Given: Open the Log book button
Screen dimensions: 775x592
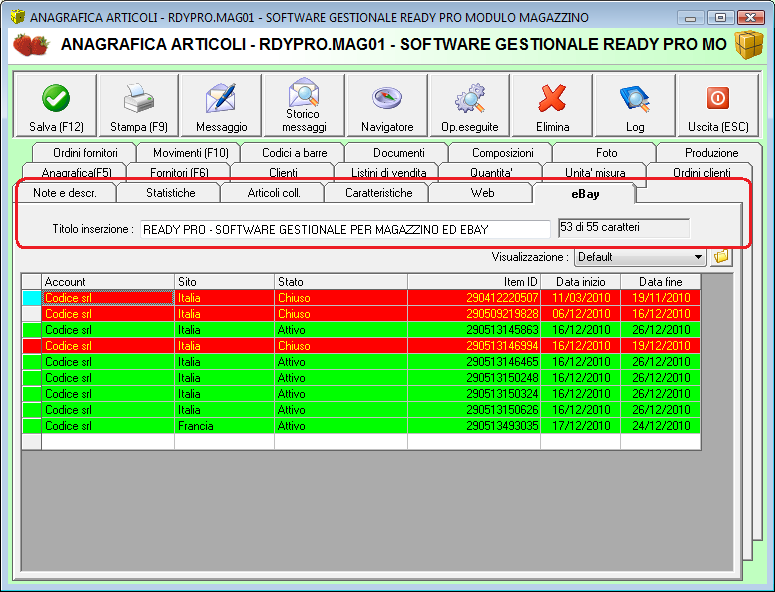Looking at the screenshot, I should 635,105.
